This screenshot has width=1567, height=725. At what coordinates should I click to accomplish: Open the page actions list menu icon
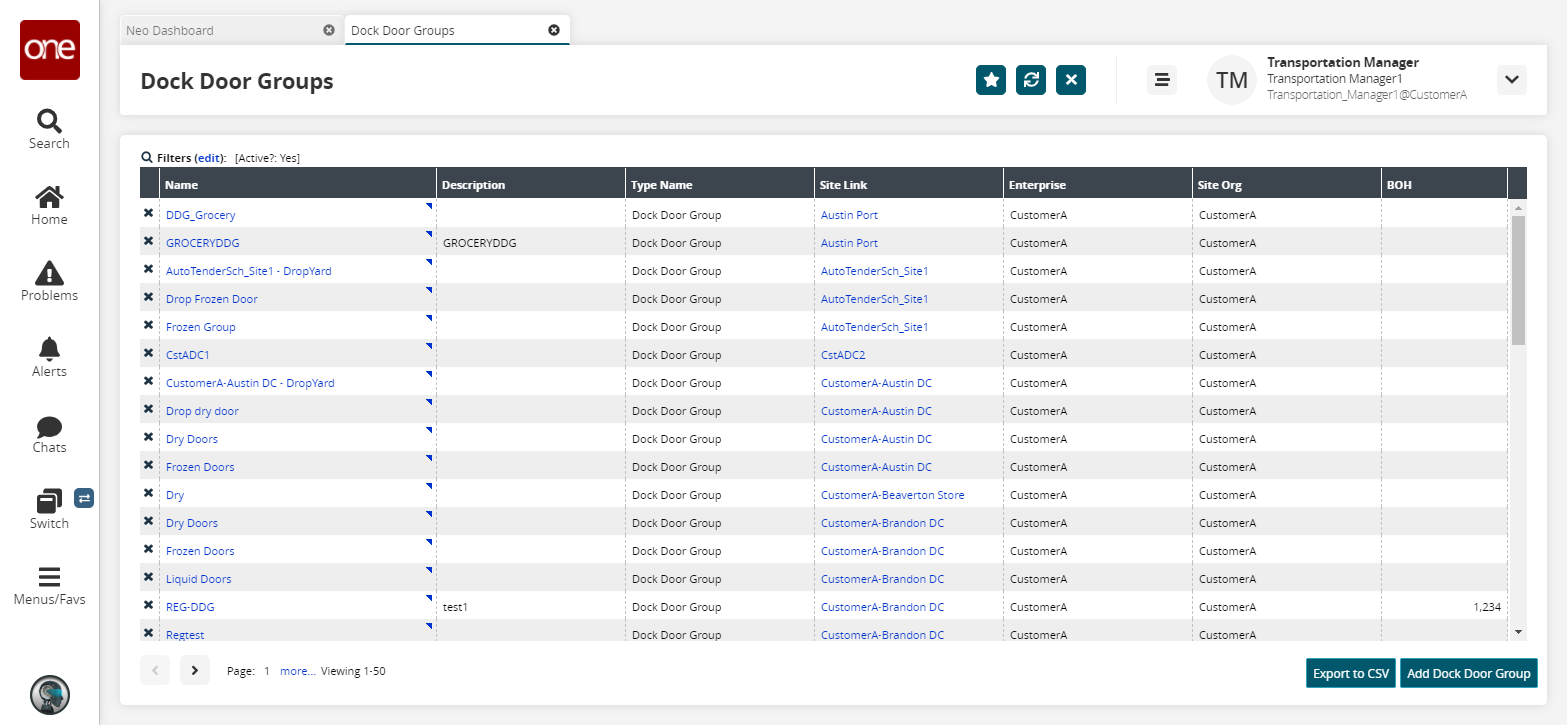click(1161, 80)
